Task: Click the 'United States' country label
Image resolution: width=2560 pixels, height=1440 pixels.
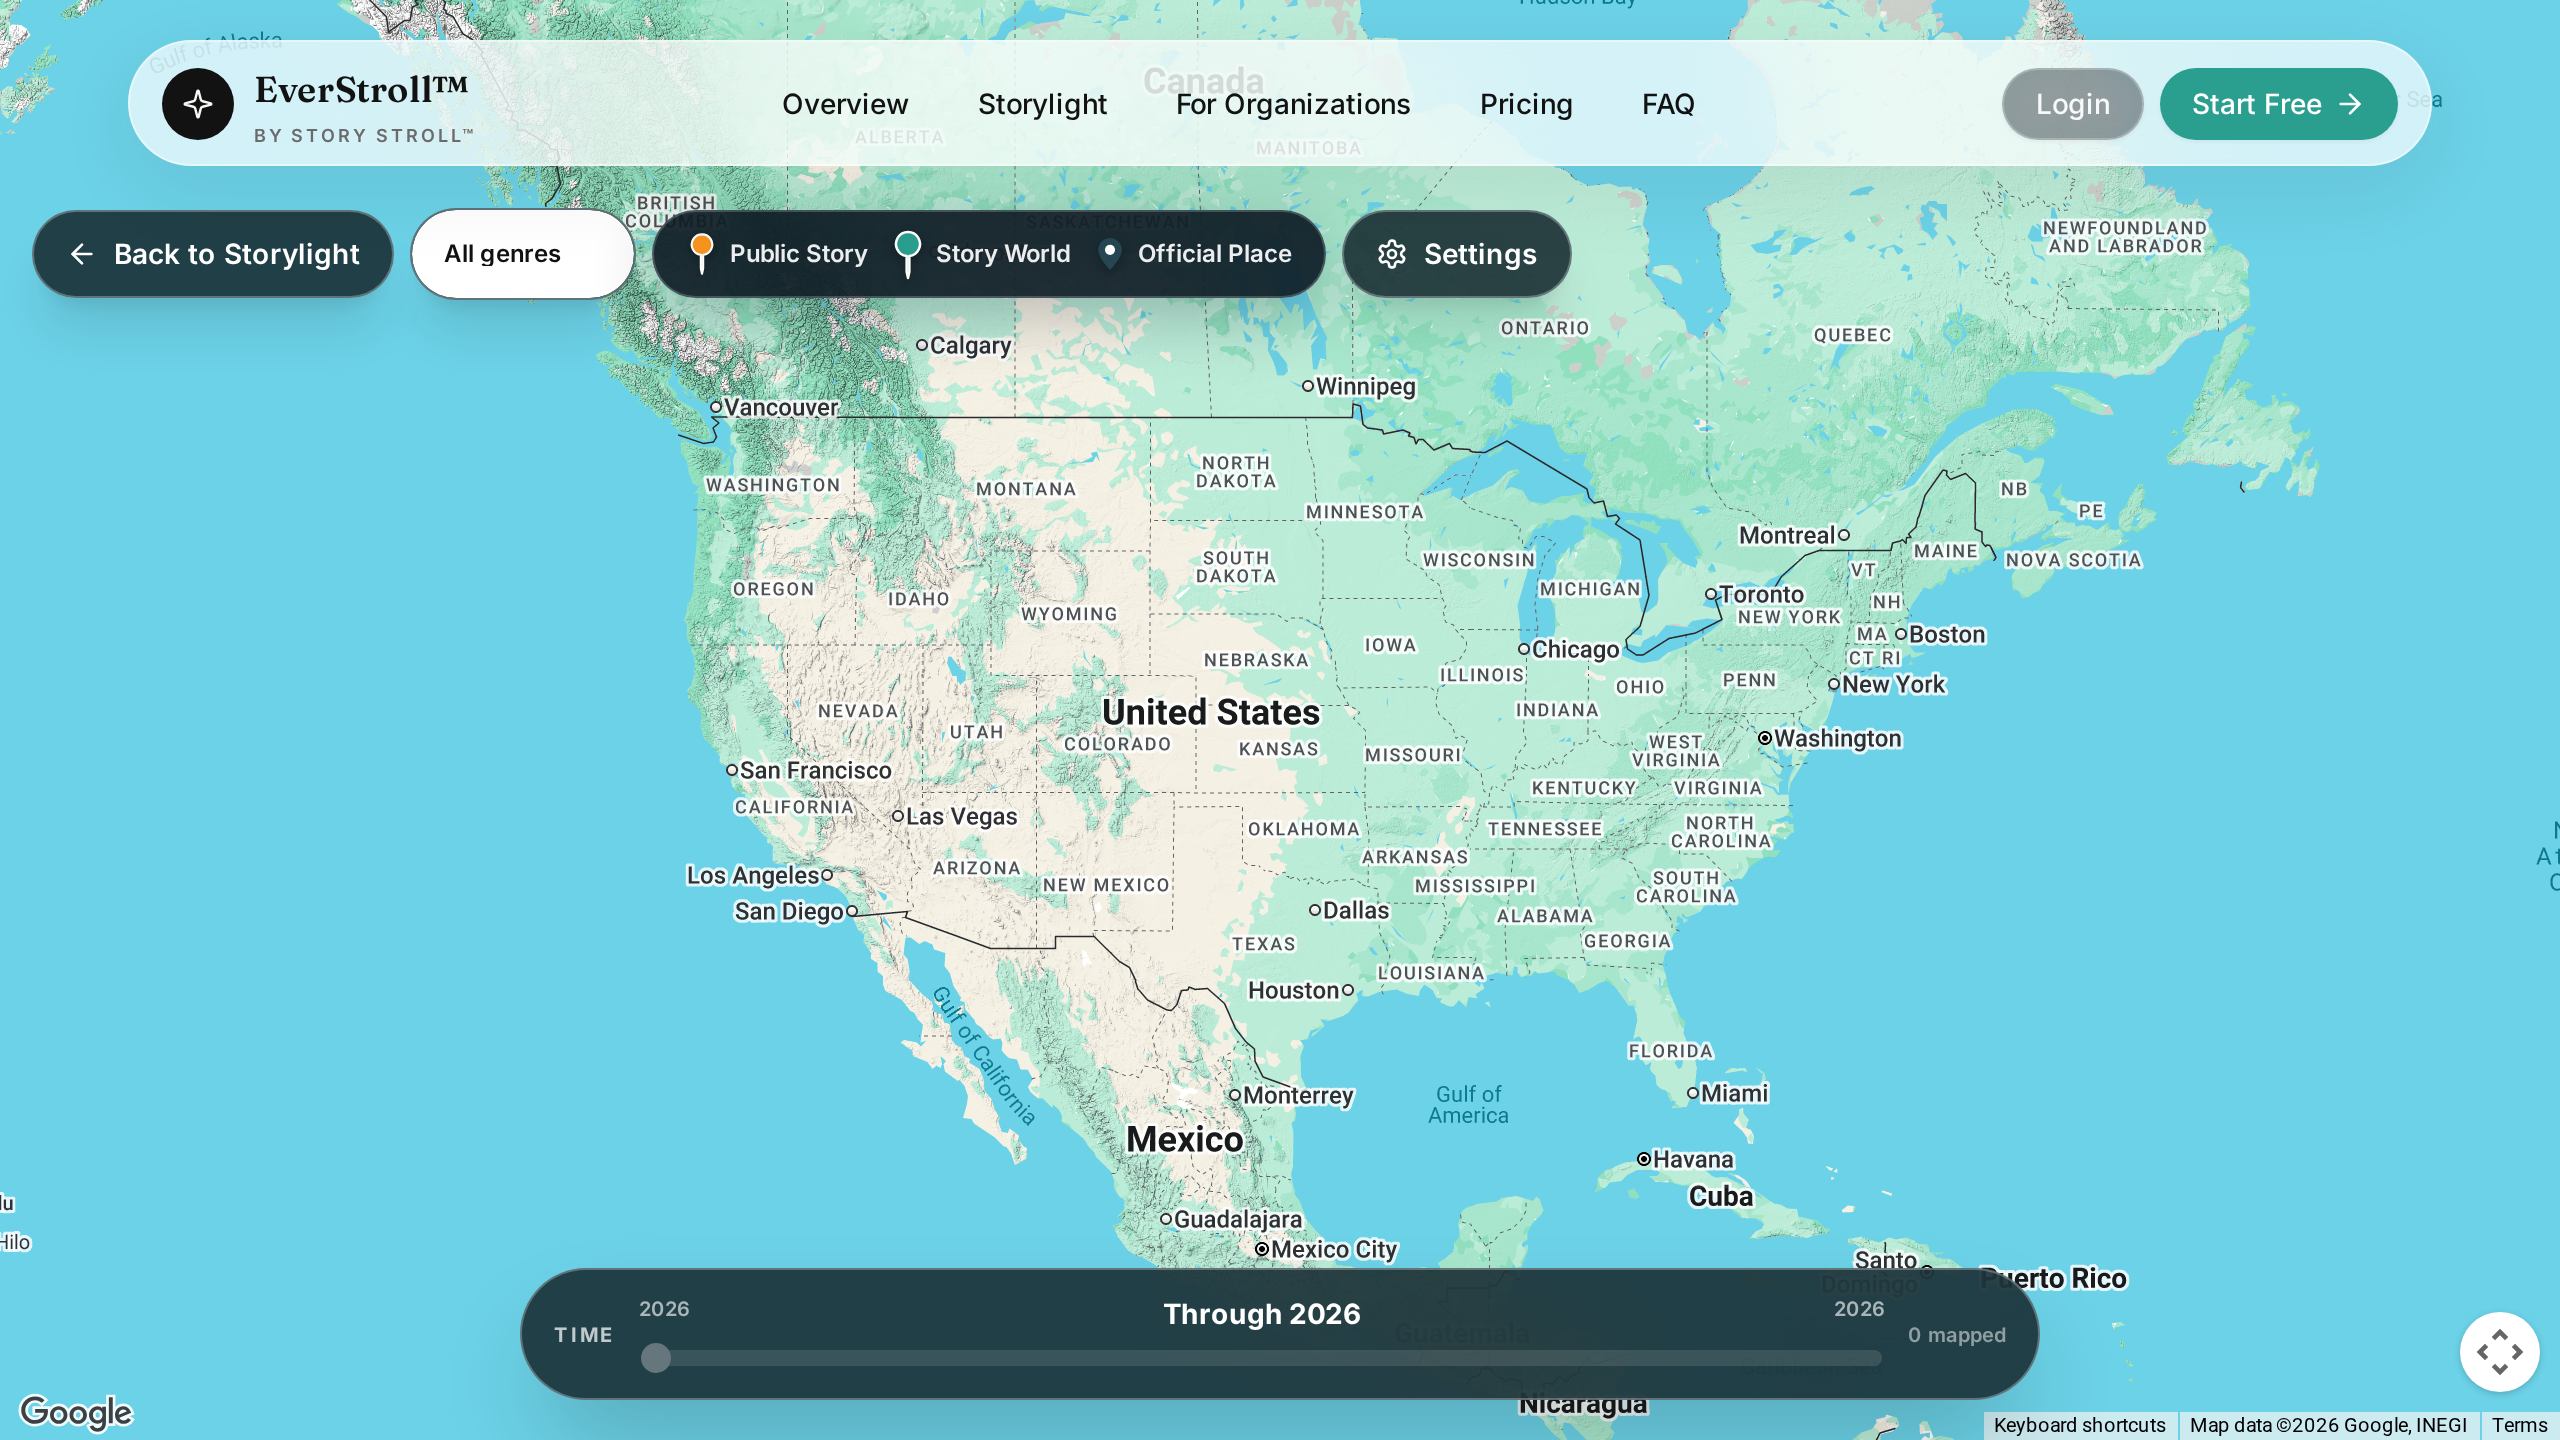Action: click(1211, 712)
